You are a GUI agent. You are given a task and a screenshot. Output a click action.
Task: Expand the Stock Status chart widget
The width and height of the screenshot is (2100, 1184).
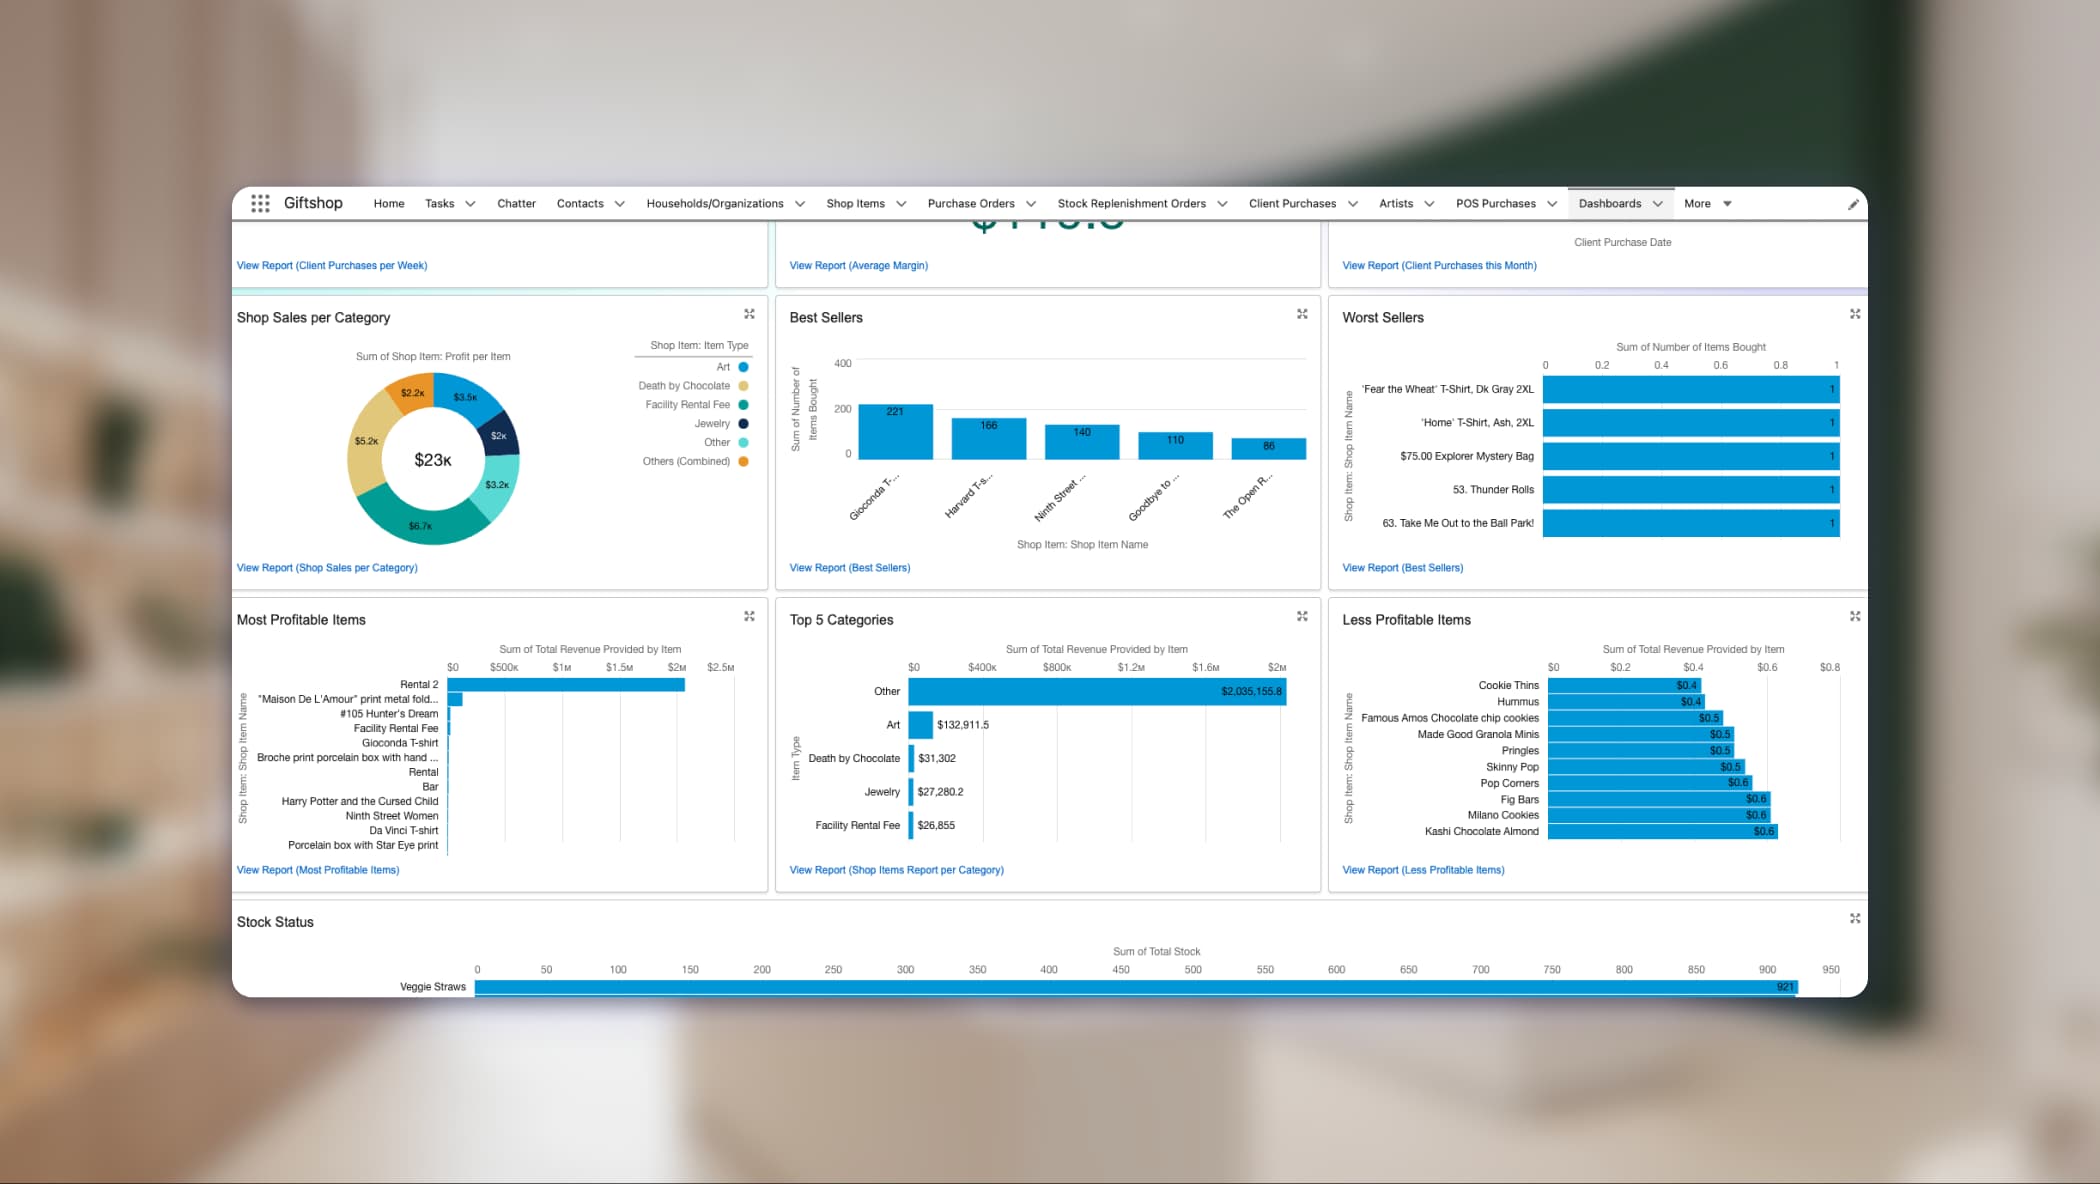pos(1856,918)
